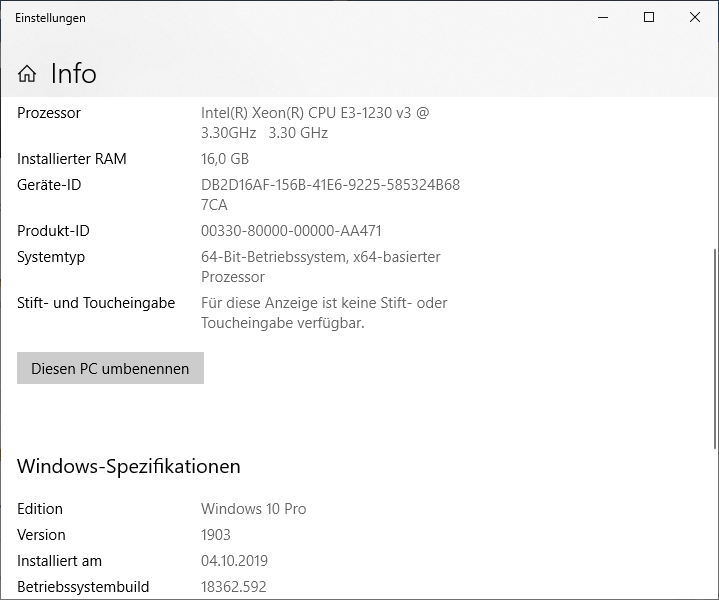Click the 64-Bit-Betriebssystem Systemtyp value

[320, 267]
